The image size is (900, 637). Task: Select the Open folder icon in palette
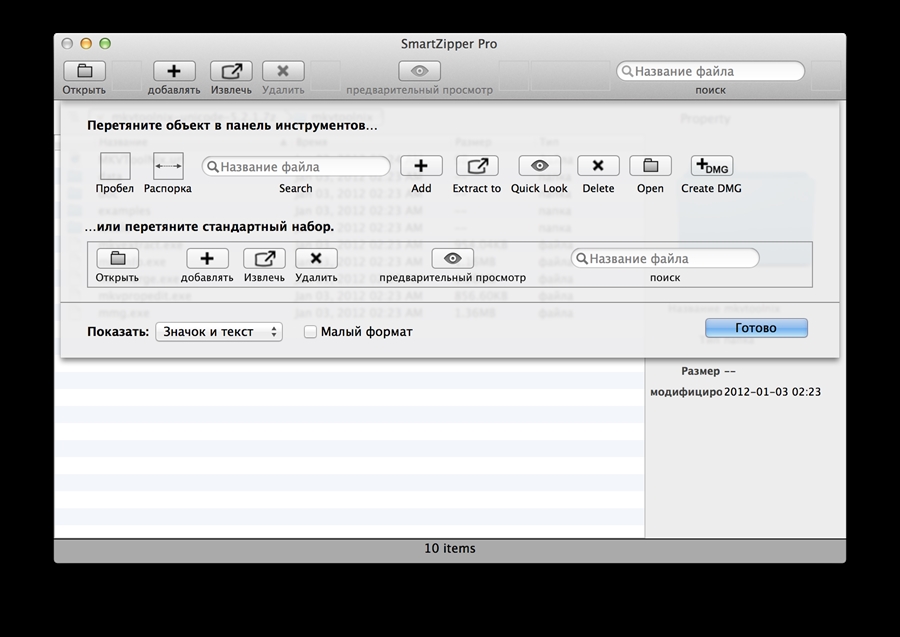click(650, 166)
